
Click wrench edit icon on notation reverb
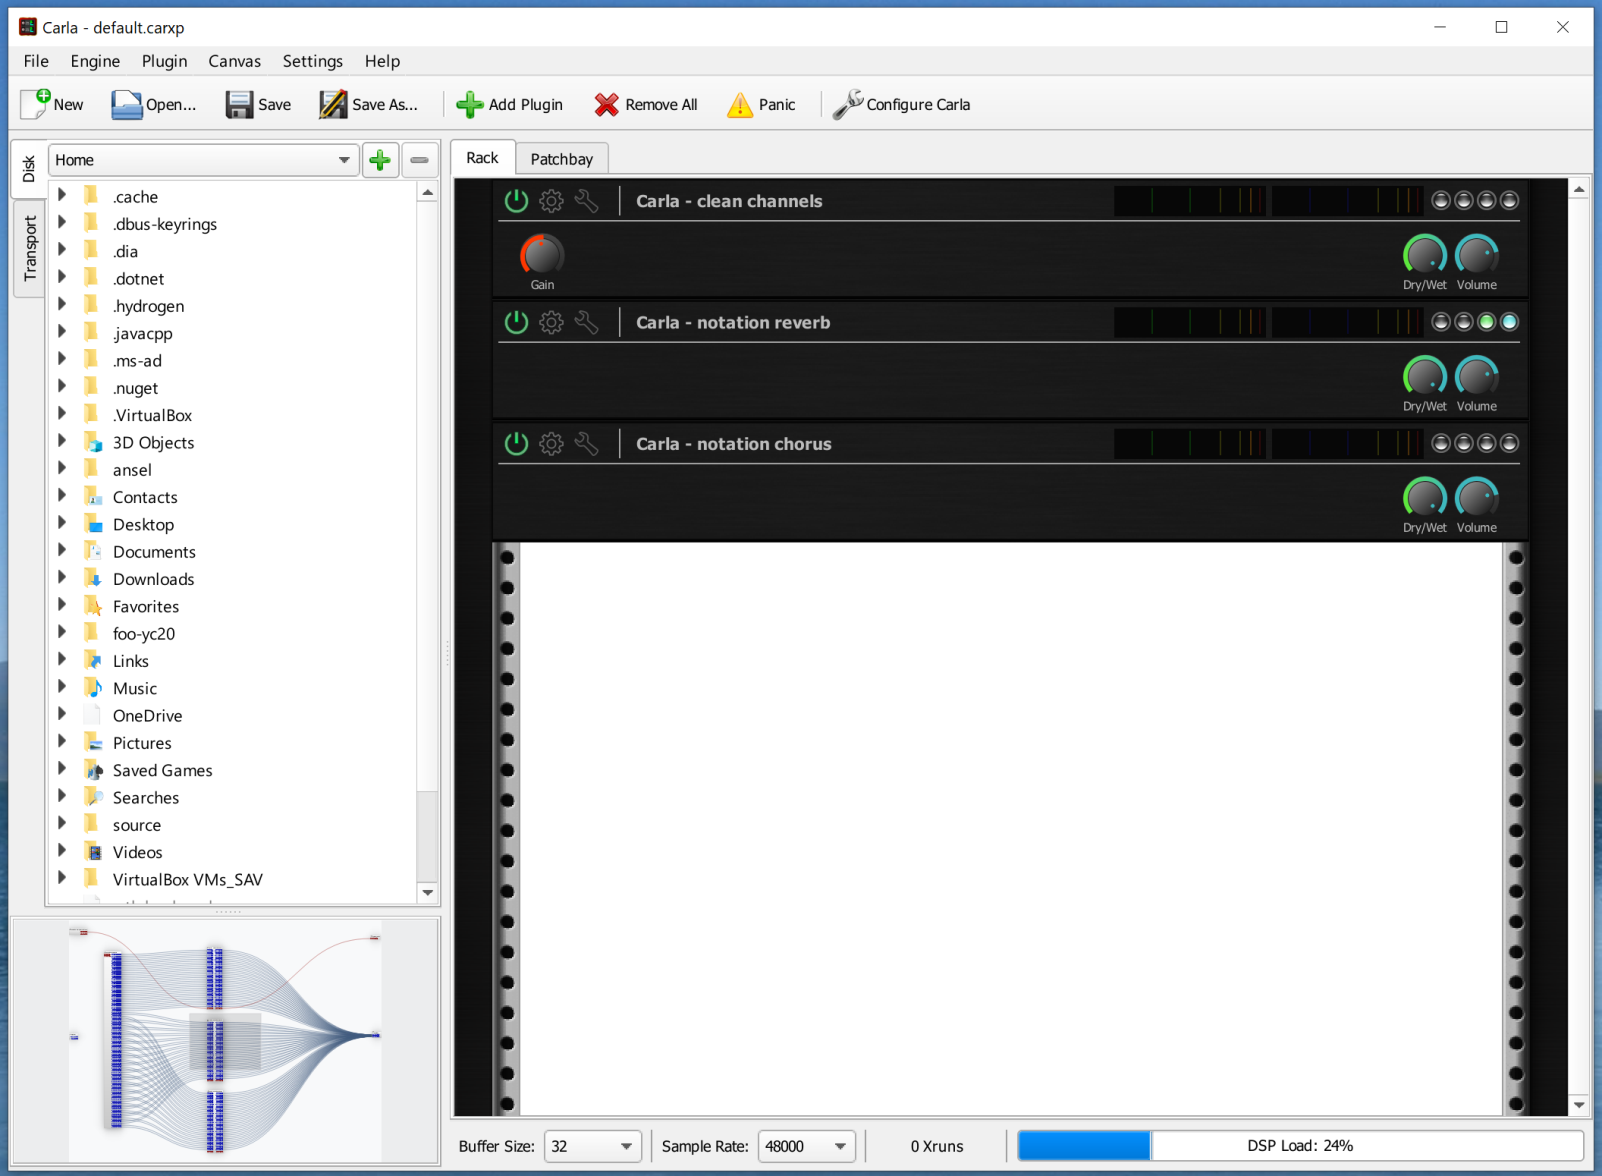tap(587, 322)
